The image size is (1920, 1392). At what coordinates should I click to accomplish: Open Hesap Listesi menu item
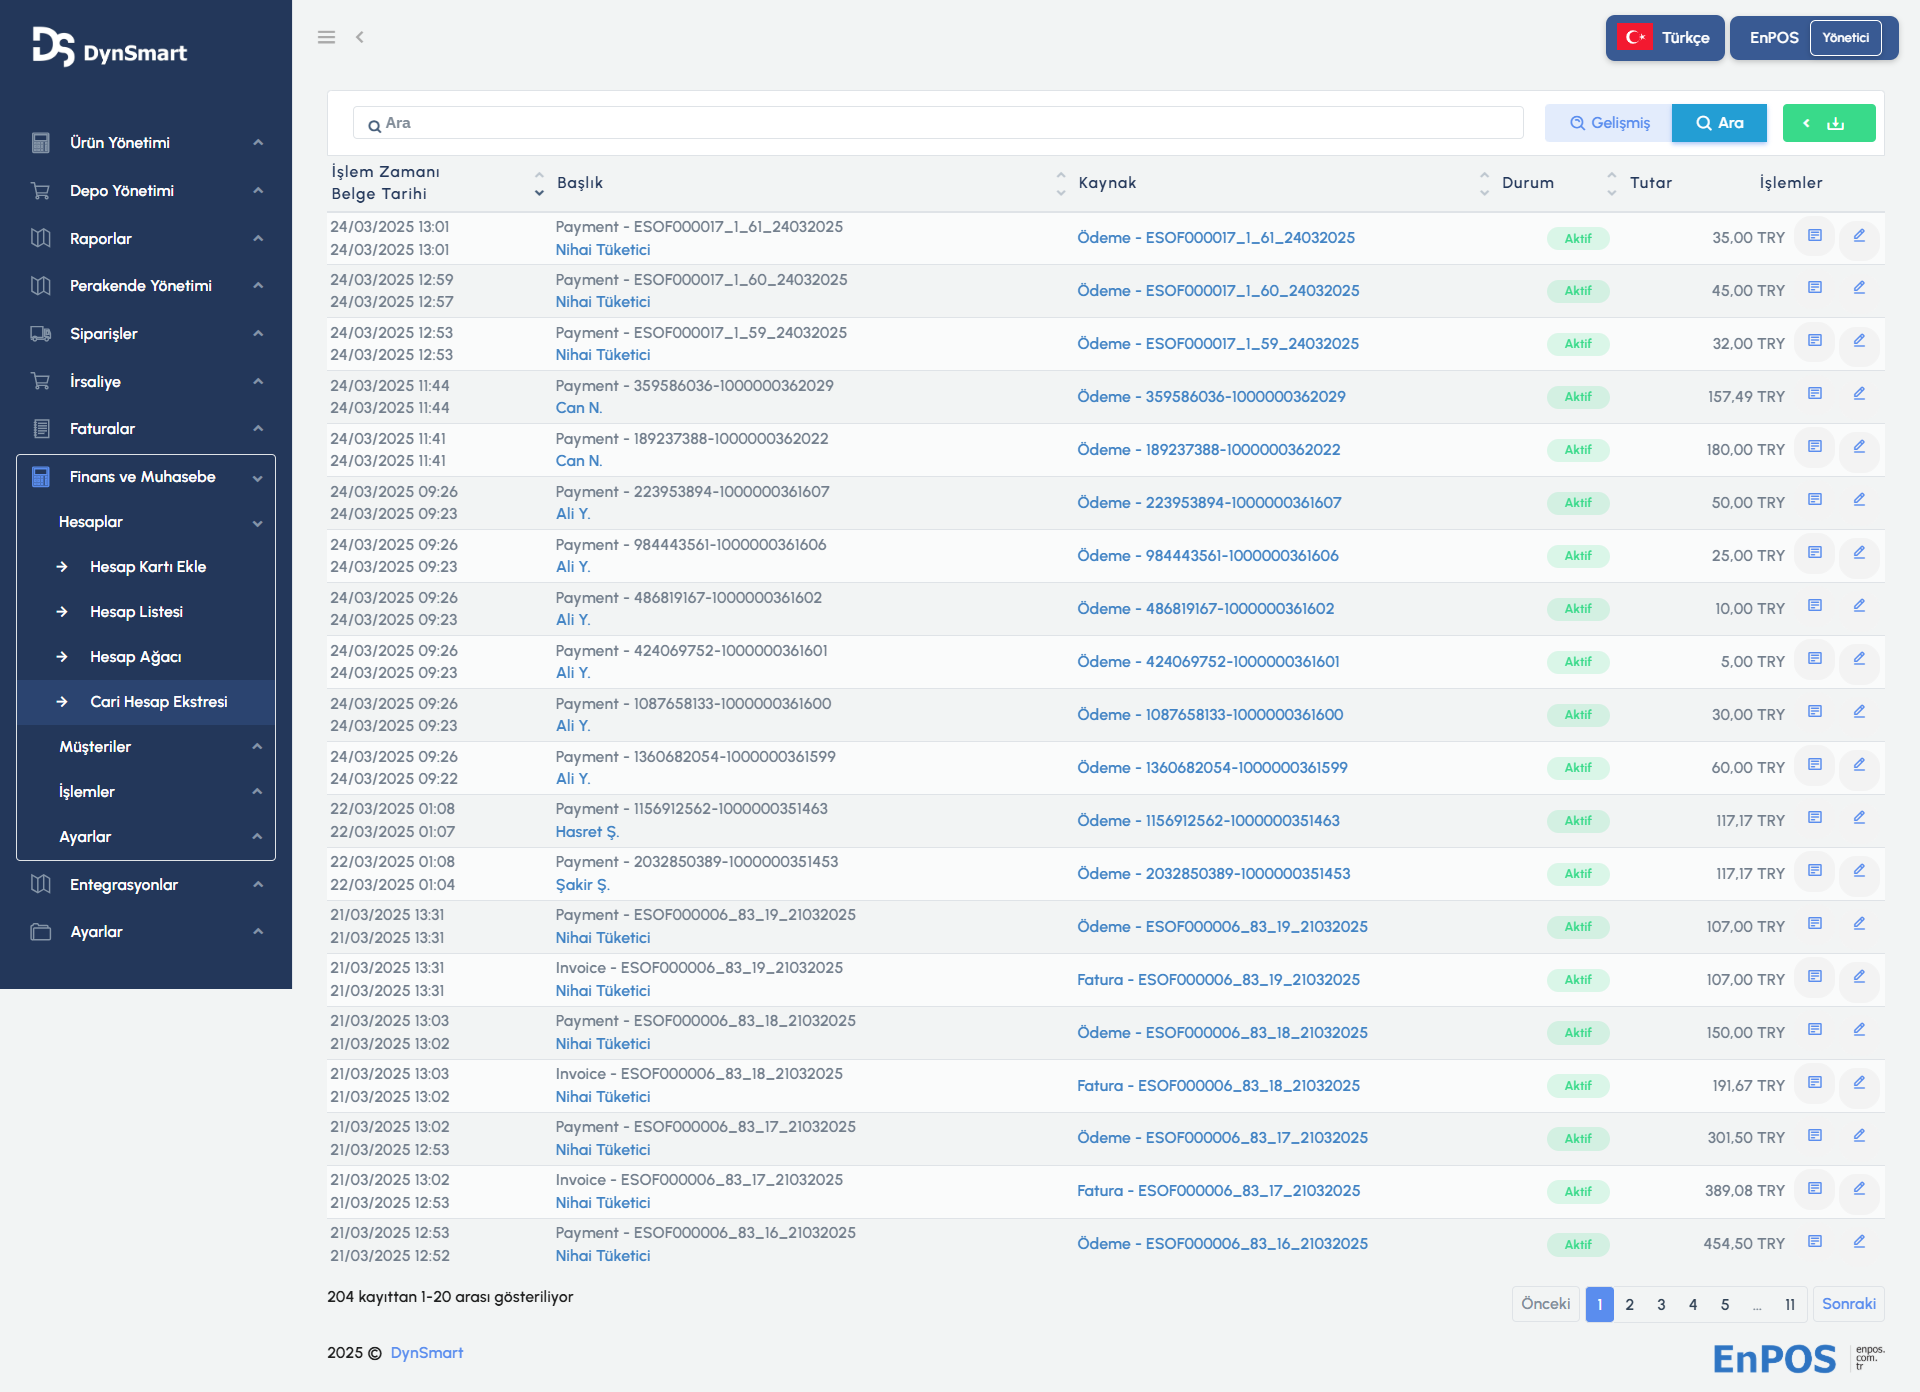coord(136,612)
